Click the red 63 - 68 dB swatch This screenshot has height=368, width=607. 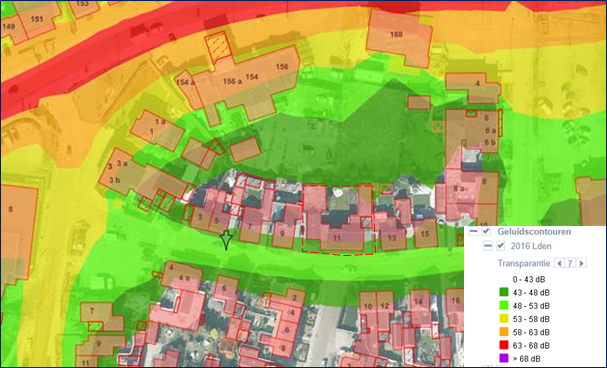click(x=504, y=345)
